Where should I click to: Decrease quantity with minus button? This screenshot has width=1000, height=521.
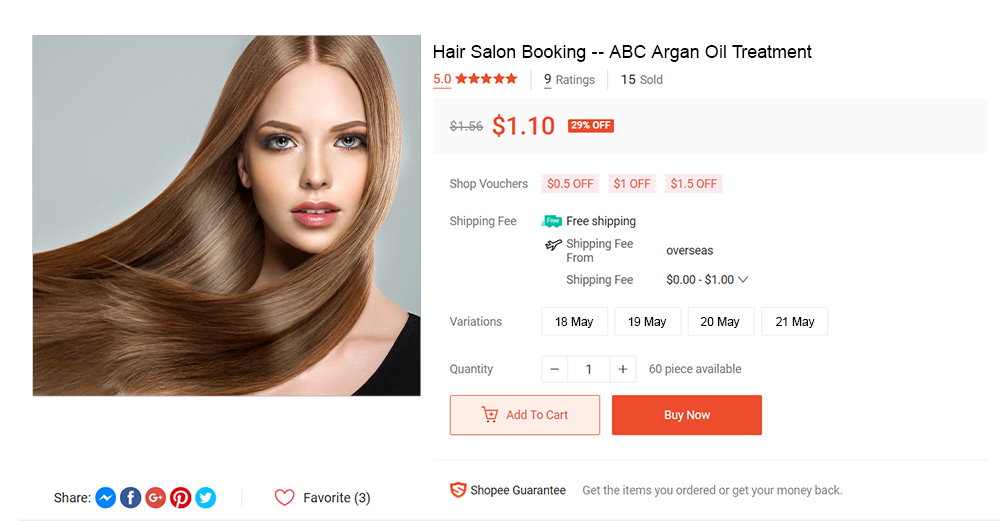[555, 369]
